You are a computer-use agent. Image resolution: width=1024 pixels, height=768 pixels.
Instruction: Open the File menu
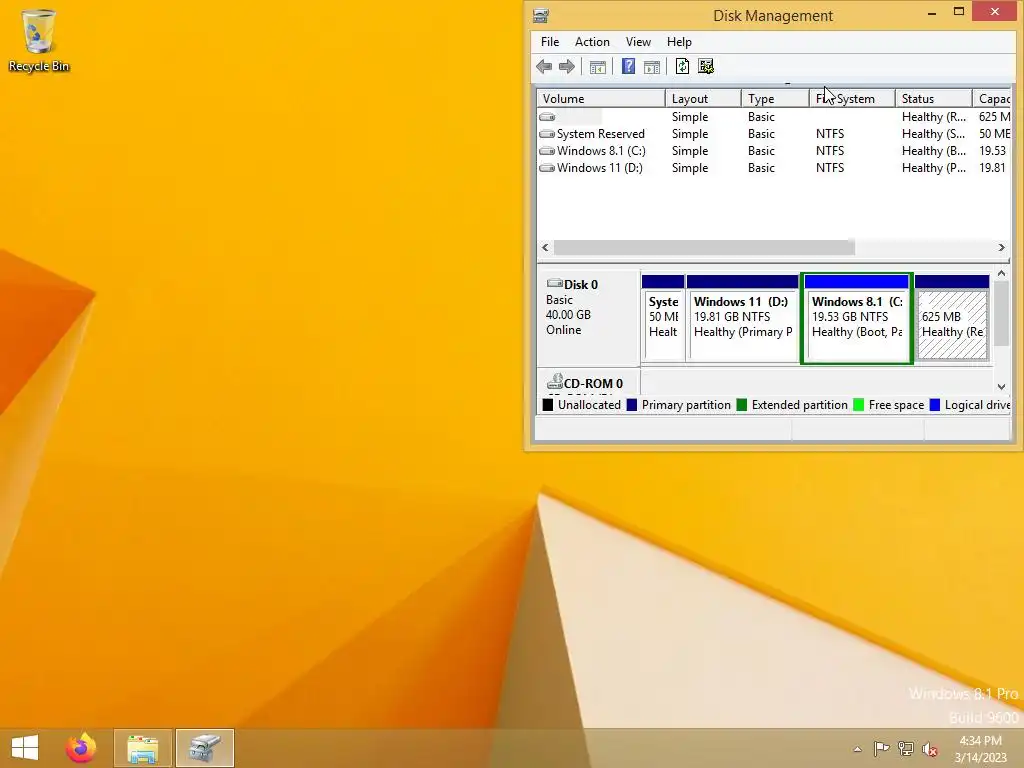[x=550, y=42]
